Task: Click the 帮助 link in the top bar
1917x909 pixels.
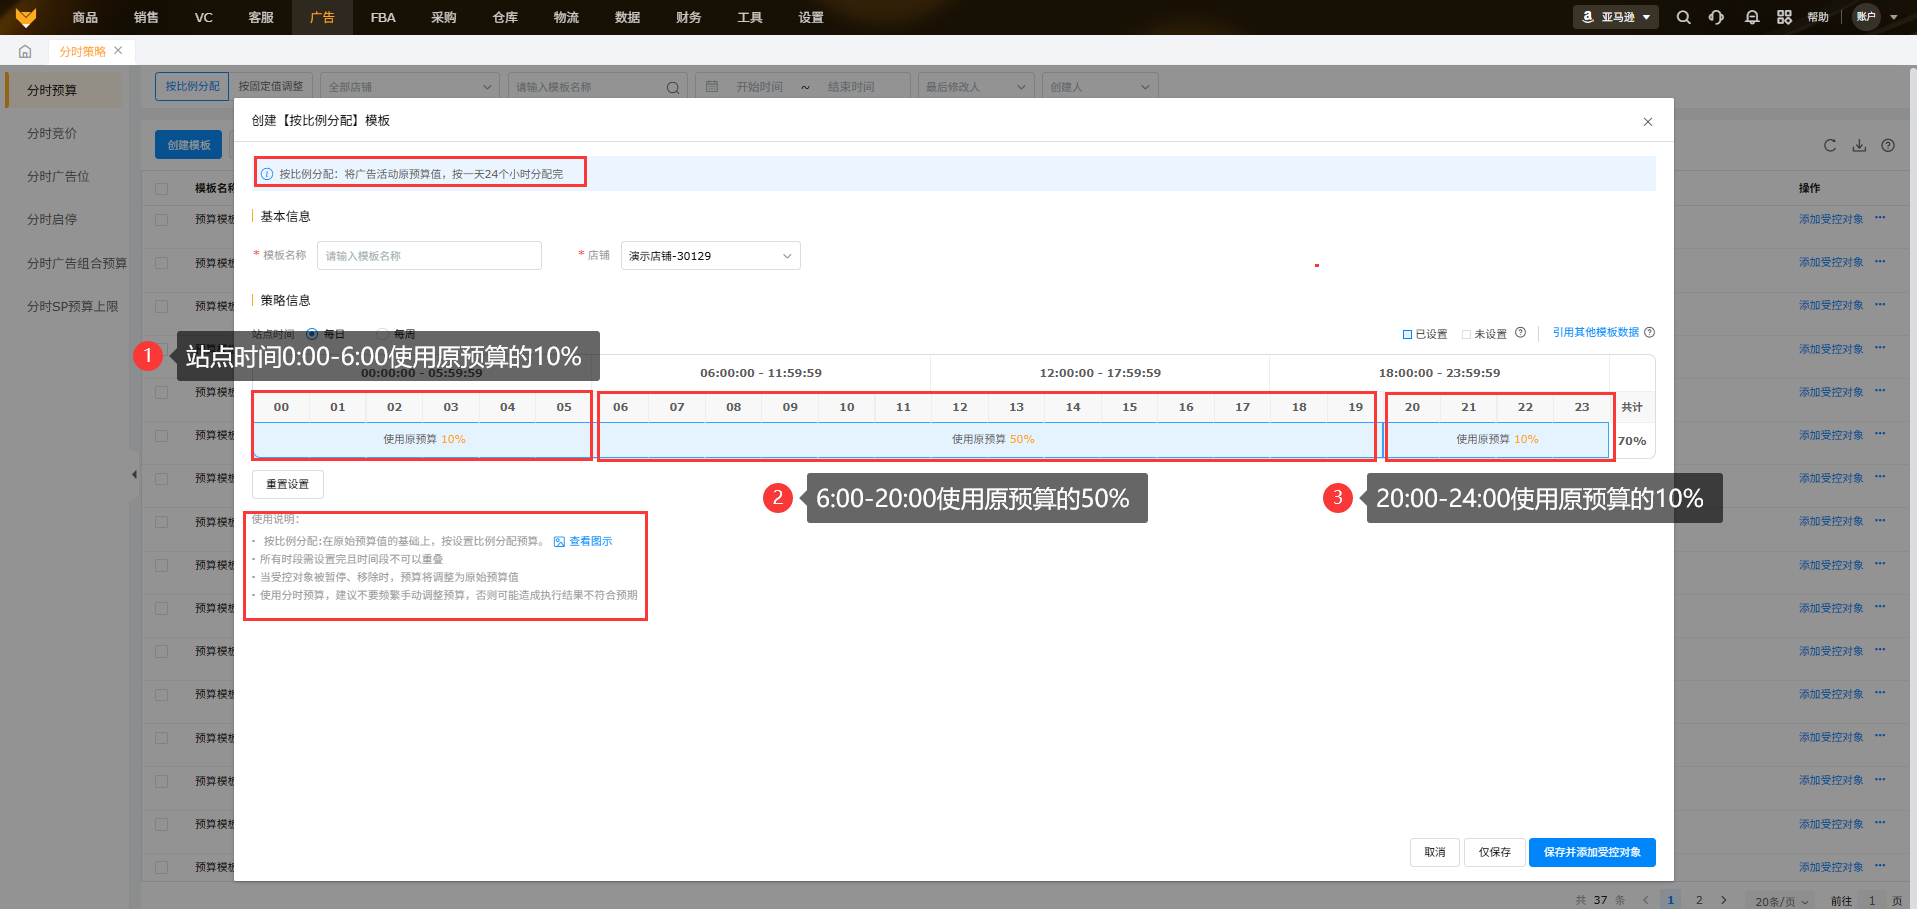Action: click(1818, 17)
